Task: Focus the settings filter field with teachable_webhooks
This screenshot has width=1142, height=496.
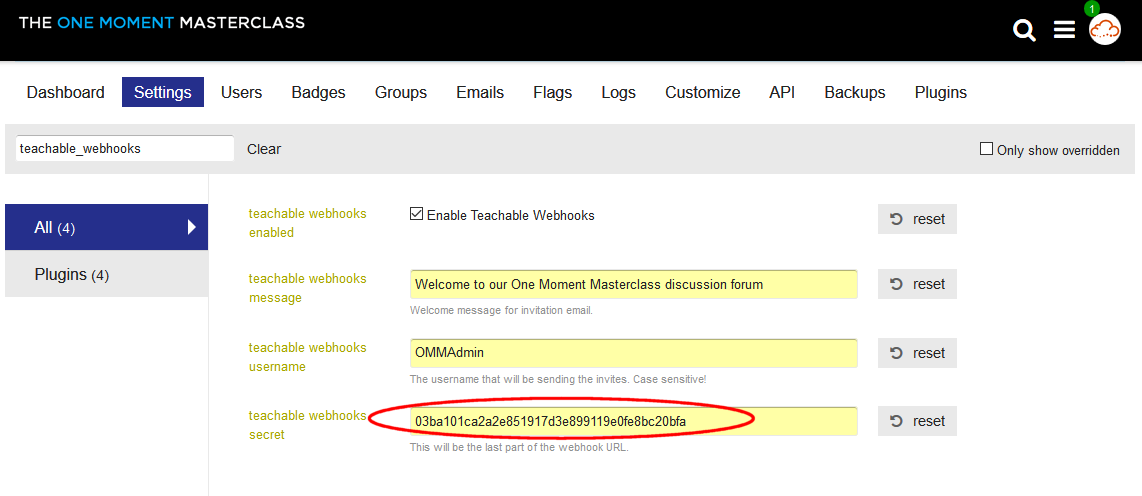Action: pos(125,149)
